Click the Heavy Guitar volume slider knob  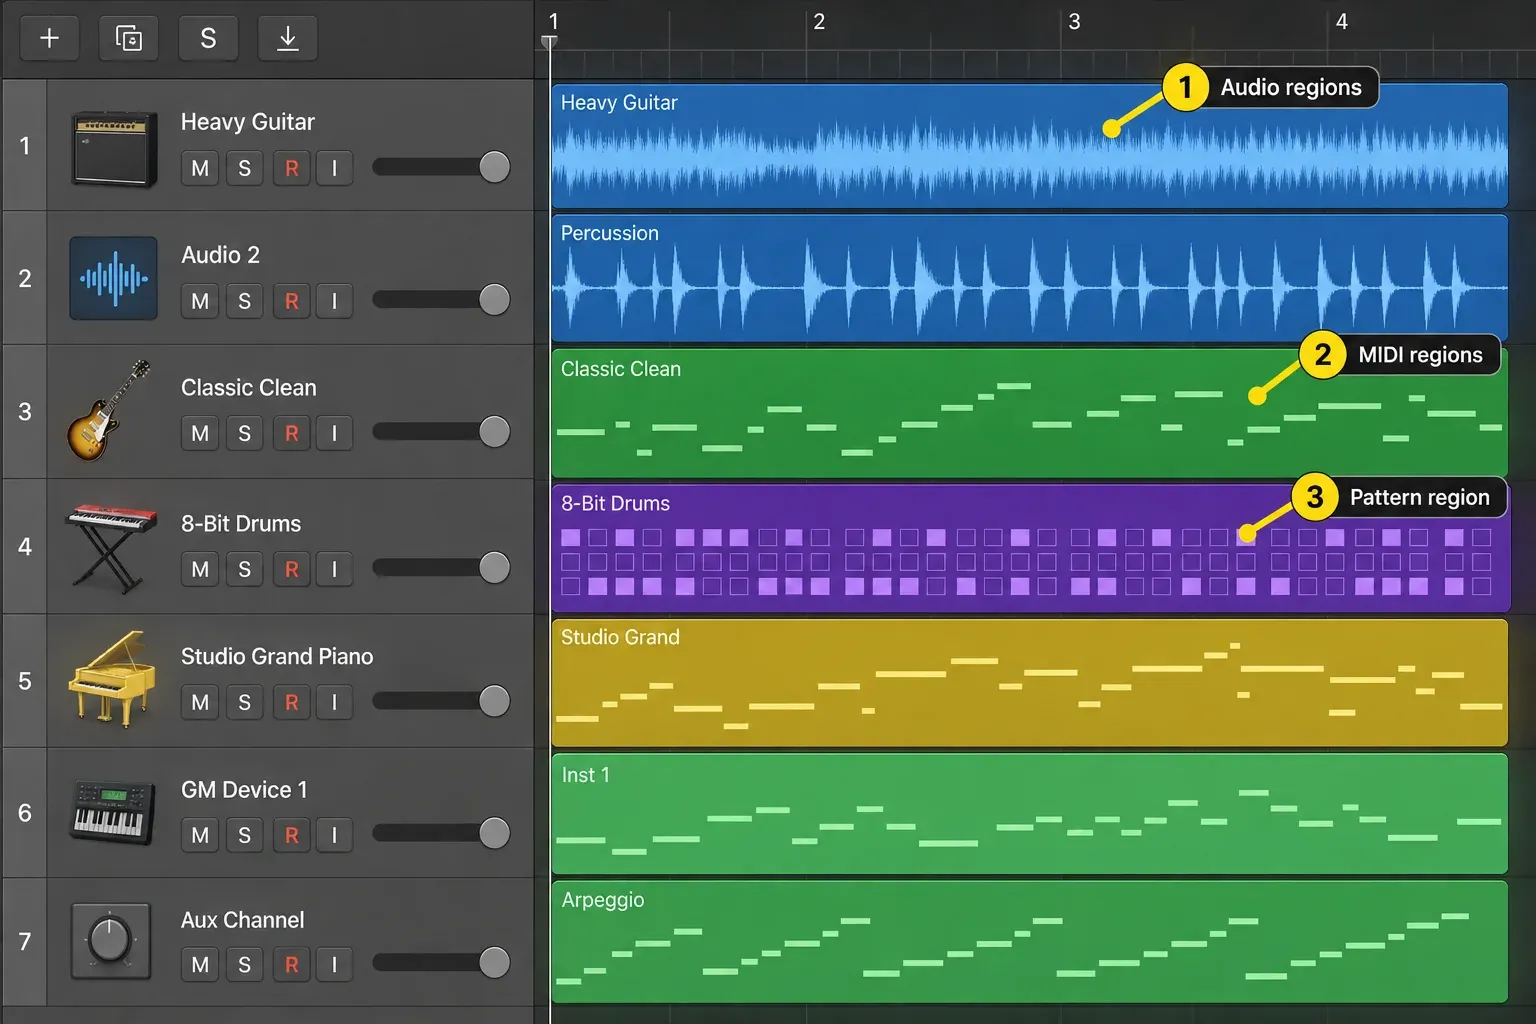494,166
